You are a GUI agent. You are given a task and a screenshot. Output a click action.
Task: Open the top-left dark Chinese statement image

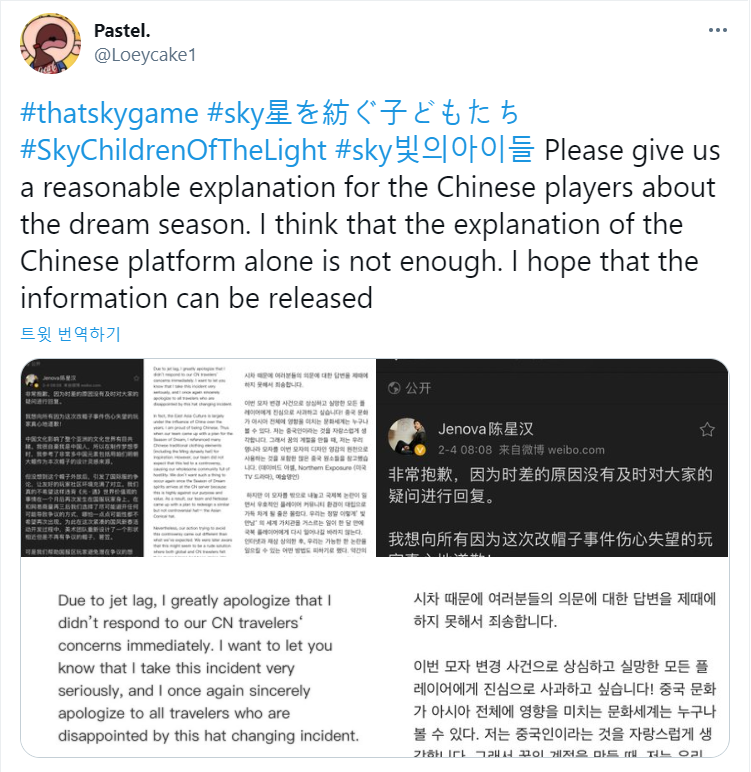point(82,458)
